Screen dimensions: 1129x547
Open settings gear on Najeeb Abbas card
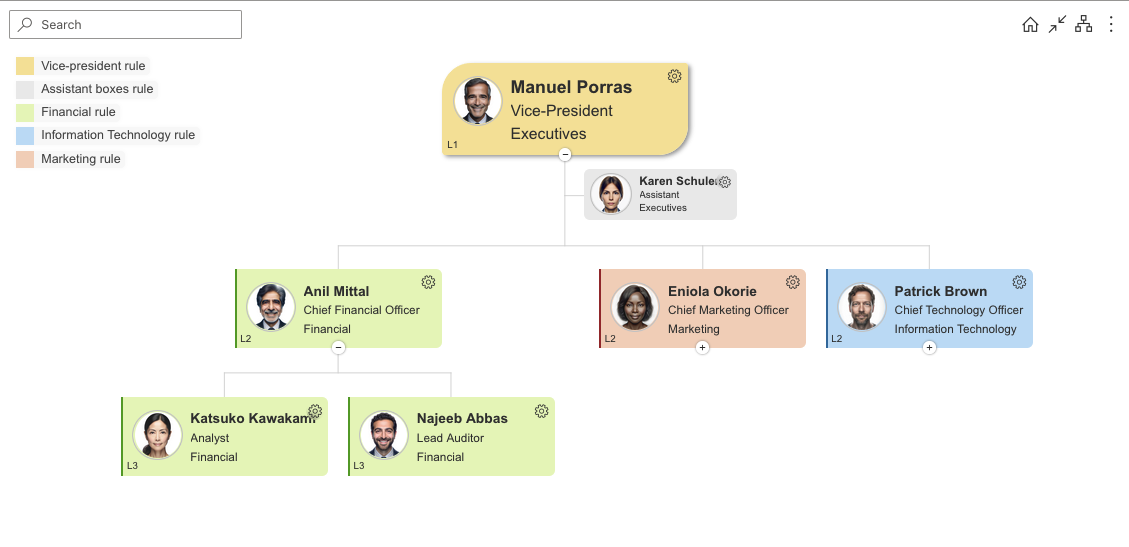(542, 411)
